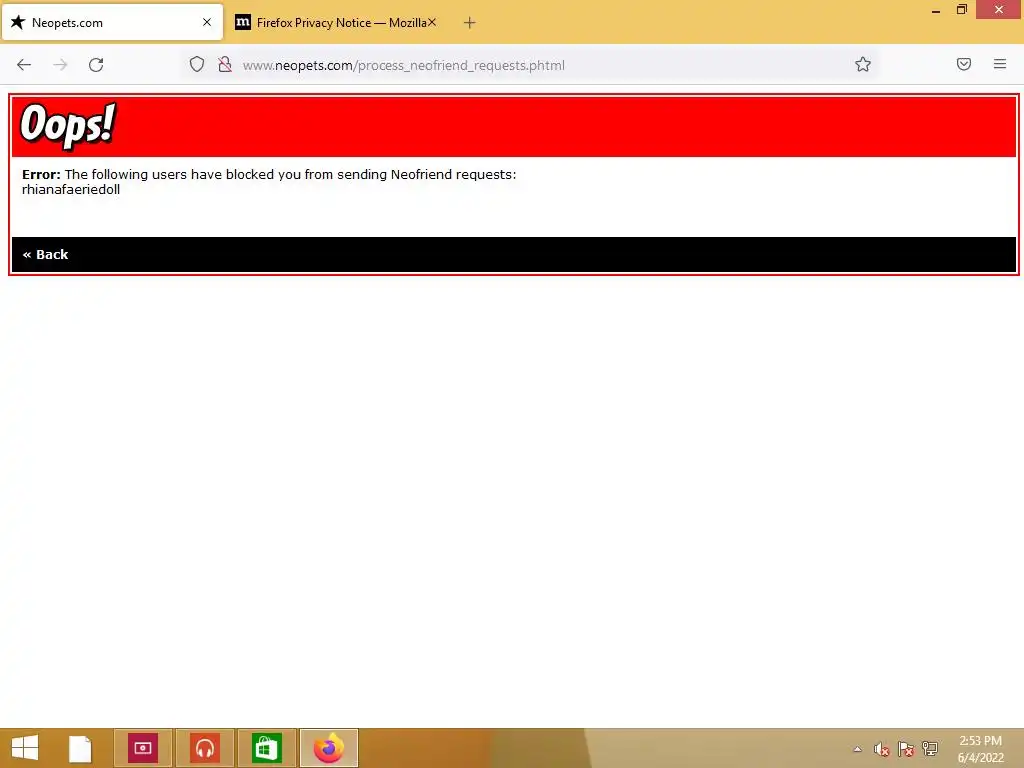
Task: Open the Windows Store taskbar icon
Action: point(266,748)
